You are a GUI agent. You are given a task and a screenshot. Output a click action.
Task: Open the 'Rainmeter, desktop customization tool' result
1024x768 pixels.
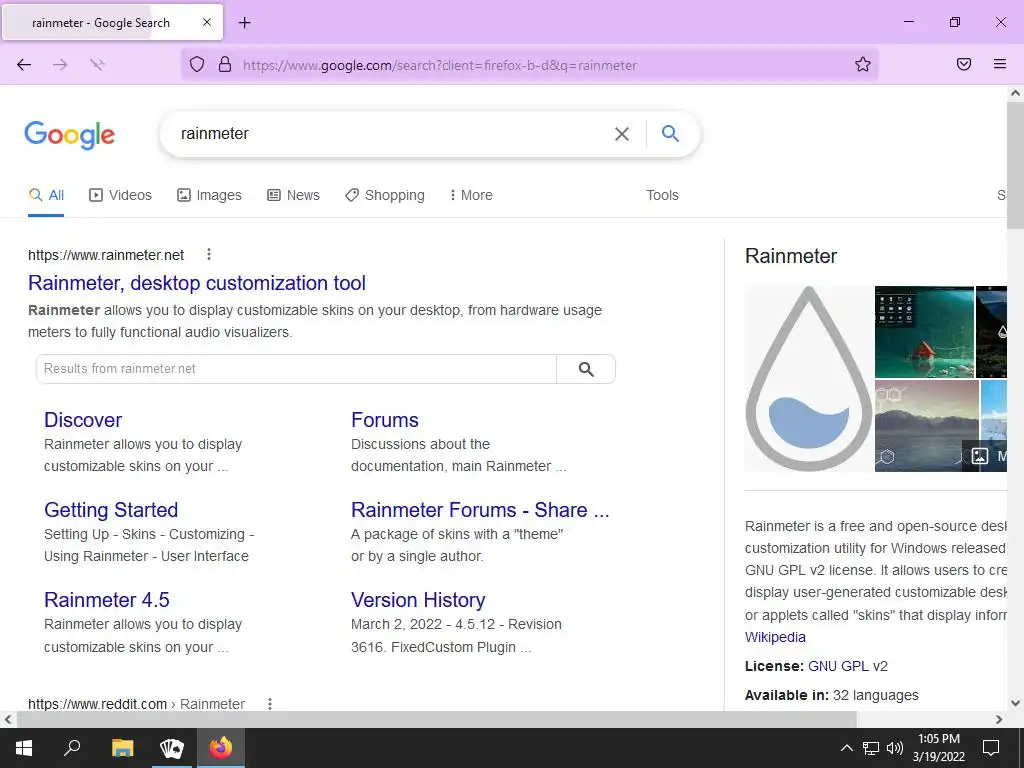pyautogui.click(x=197, y=283)
